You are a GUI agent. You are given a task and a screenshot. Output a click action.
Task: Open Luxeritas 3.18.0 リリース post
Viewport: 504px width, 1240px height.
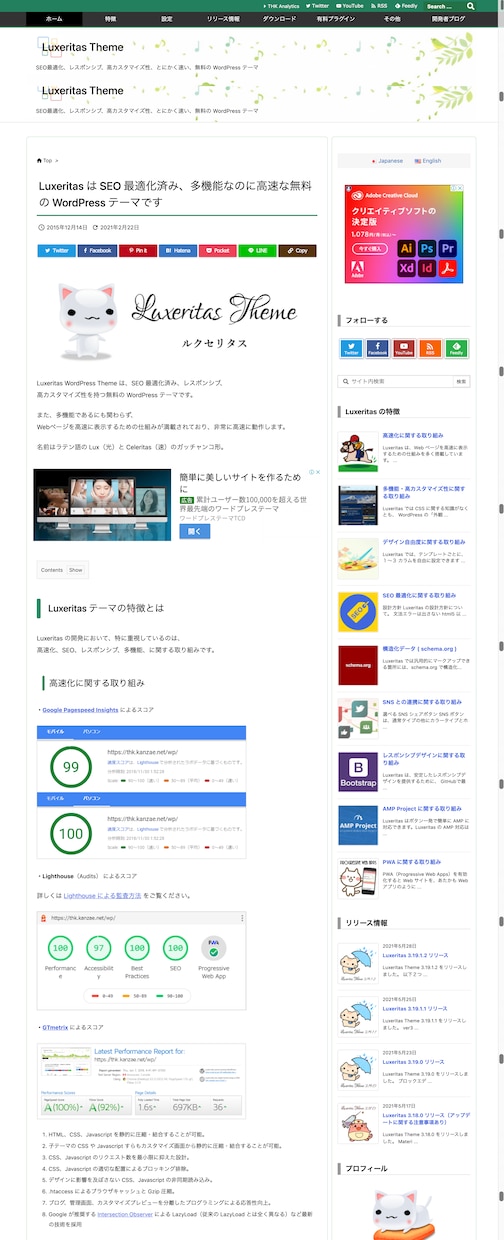[425, 1119]
